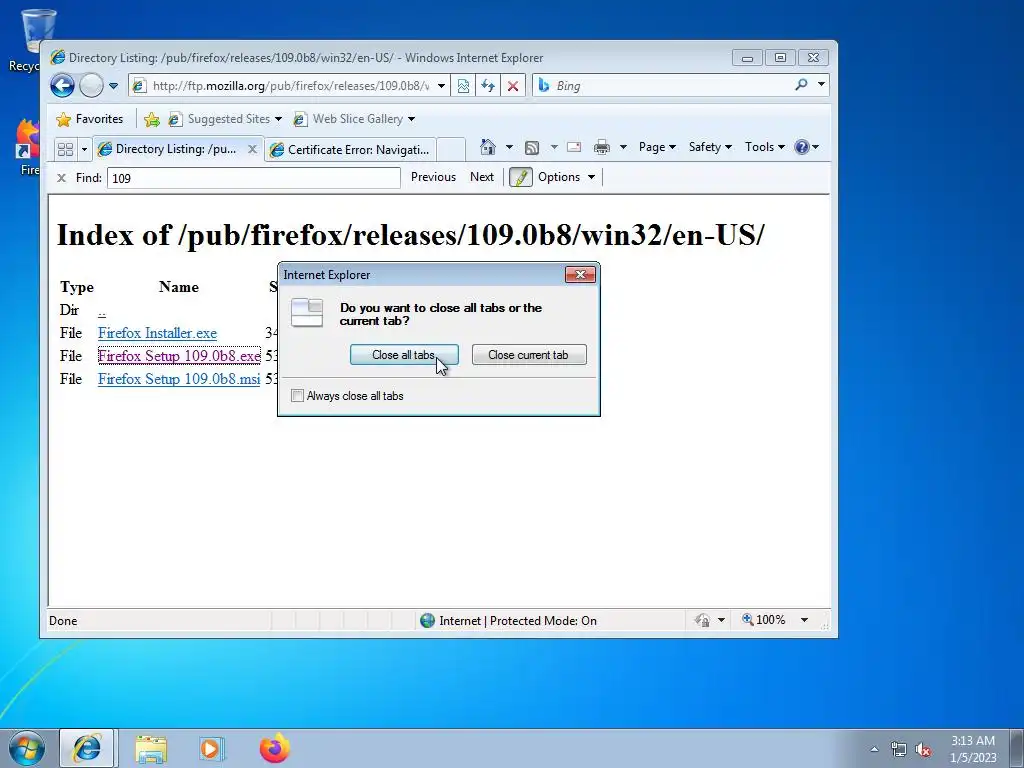Expand the tab list dropdown arrow
Viewport: 1024px width, 768px height.
click(x=84, y=150)
